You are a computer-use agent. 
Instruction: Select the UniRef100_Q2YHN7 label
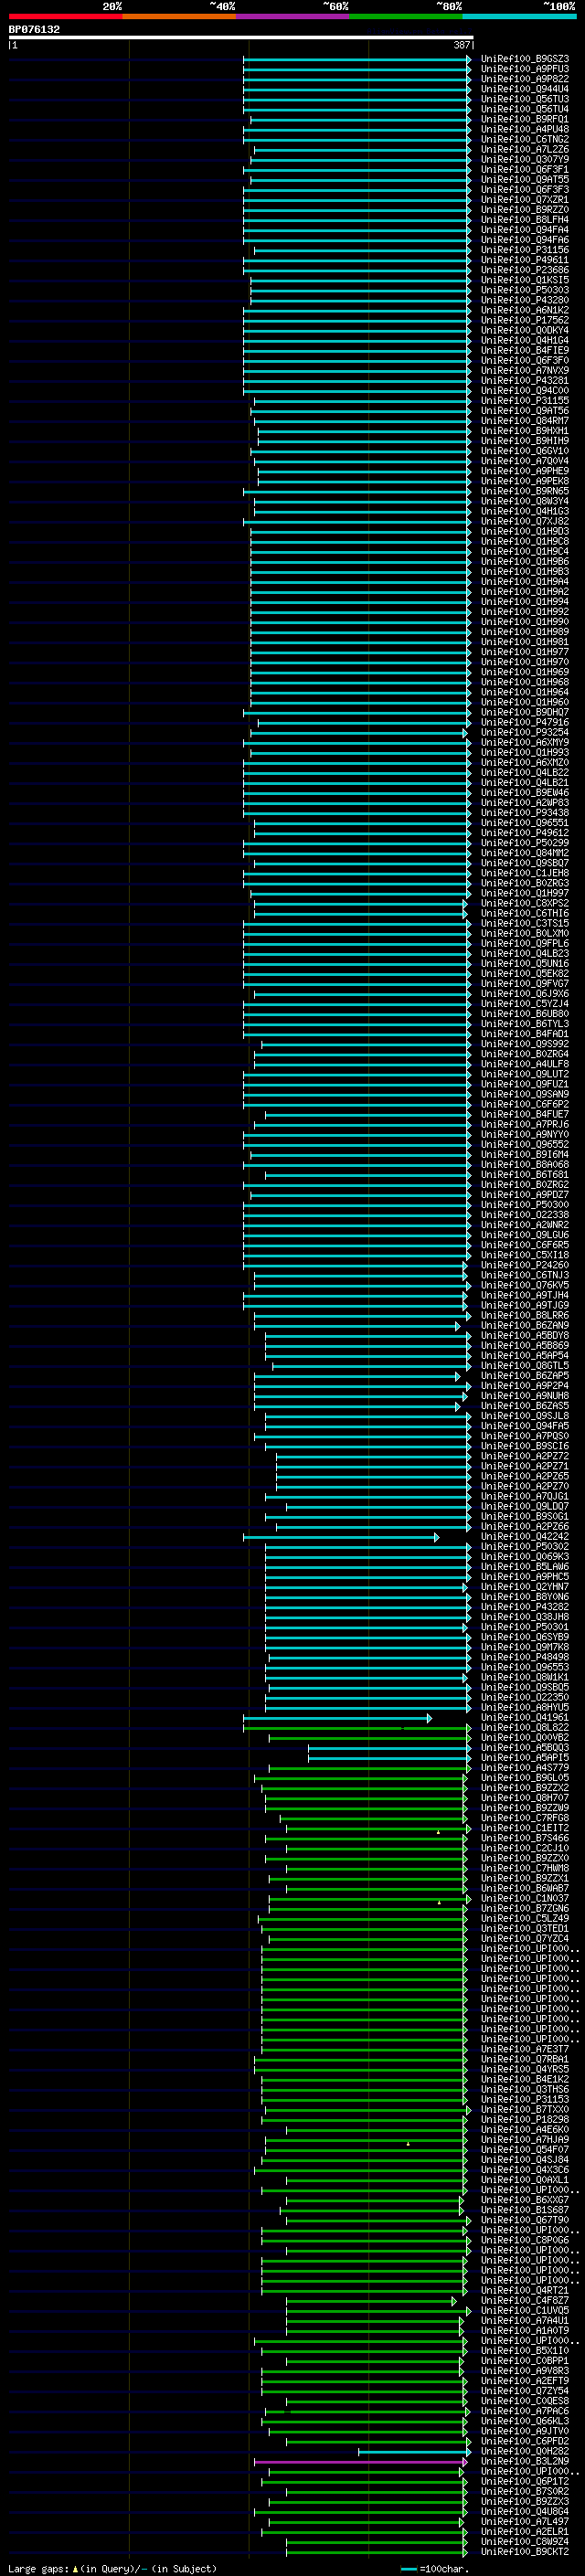525,1586
